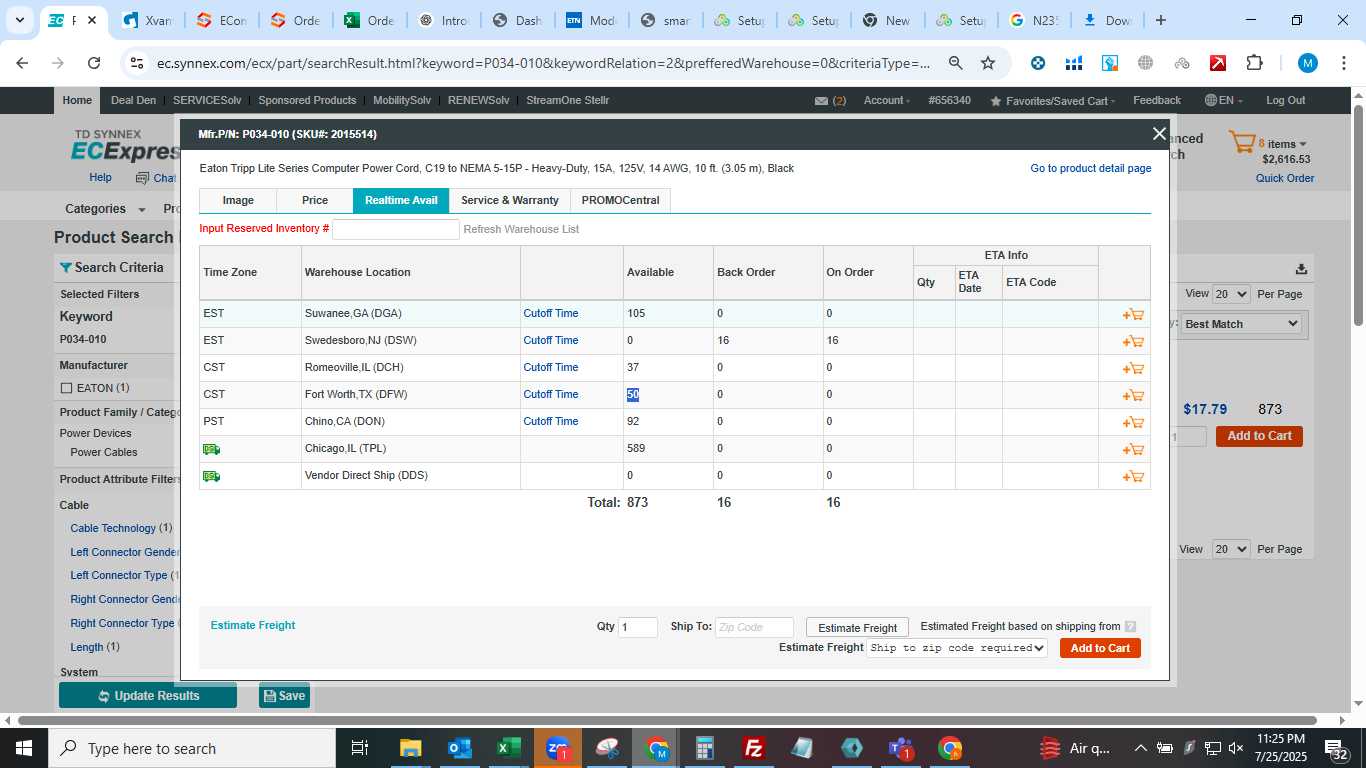
Task: Switch to the Image tab
Action: [238, 201]
